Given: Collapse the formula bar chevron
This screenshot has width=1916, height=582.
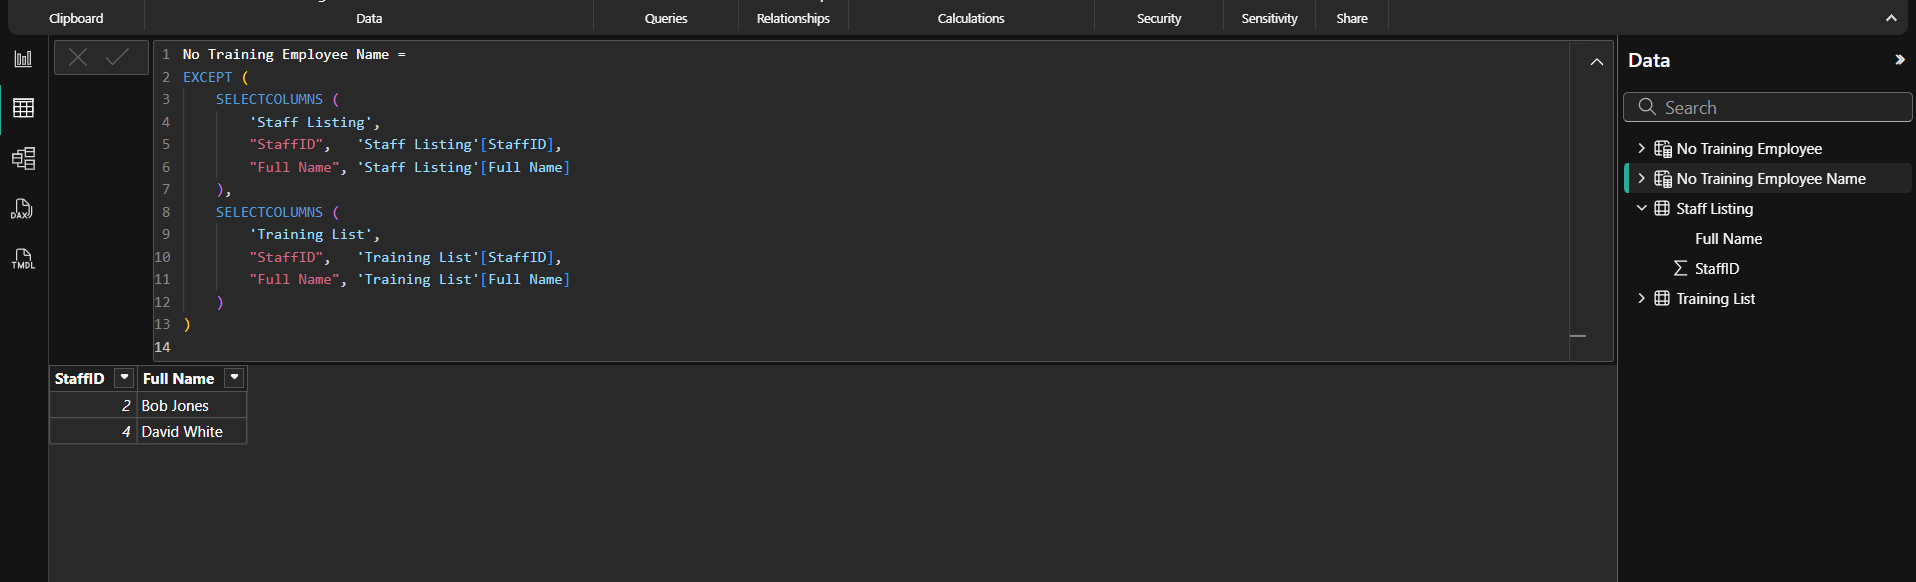Looking at the screenshot, I should (x=1597, y=62).
